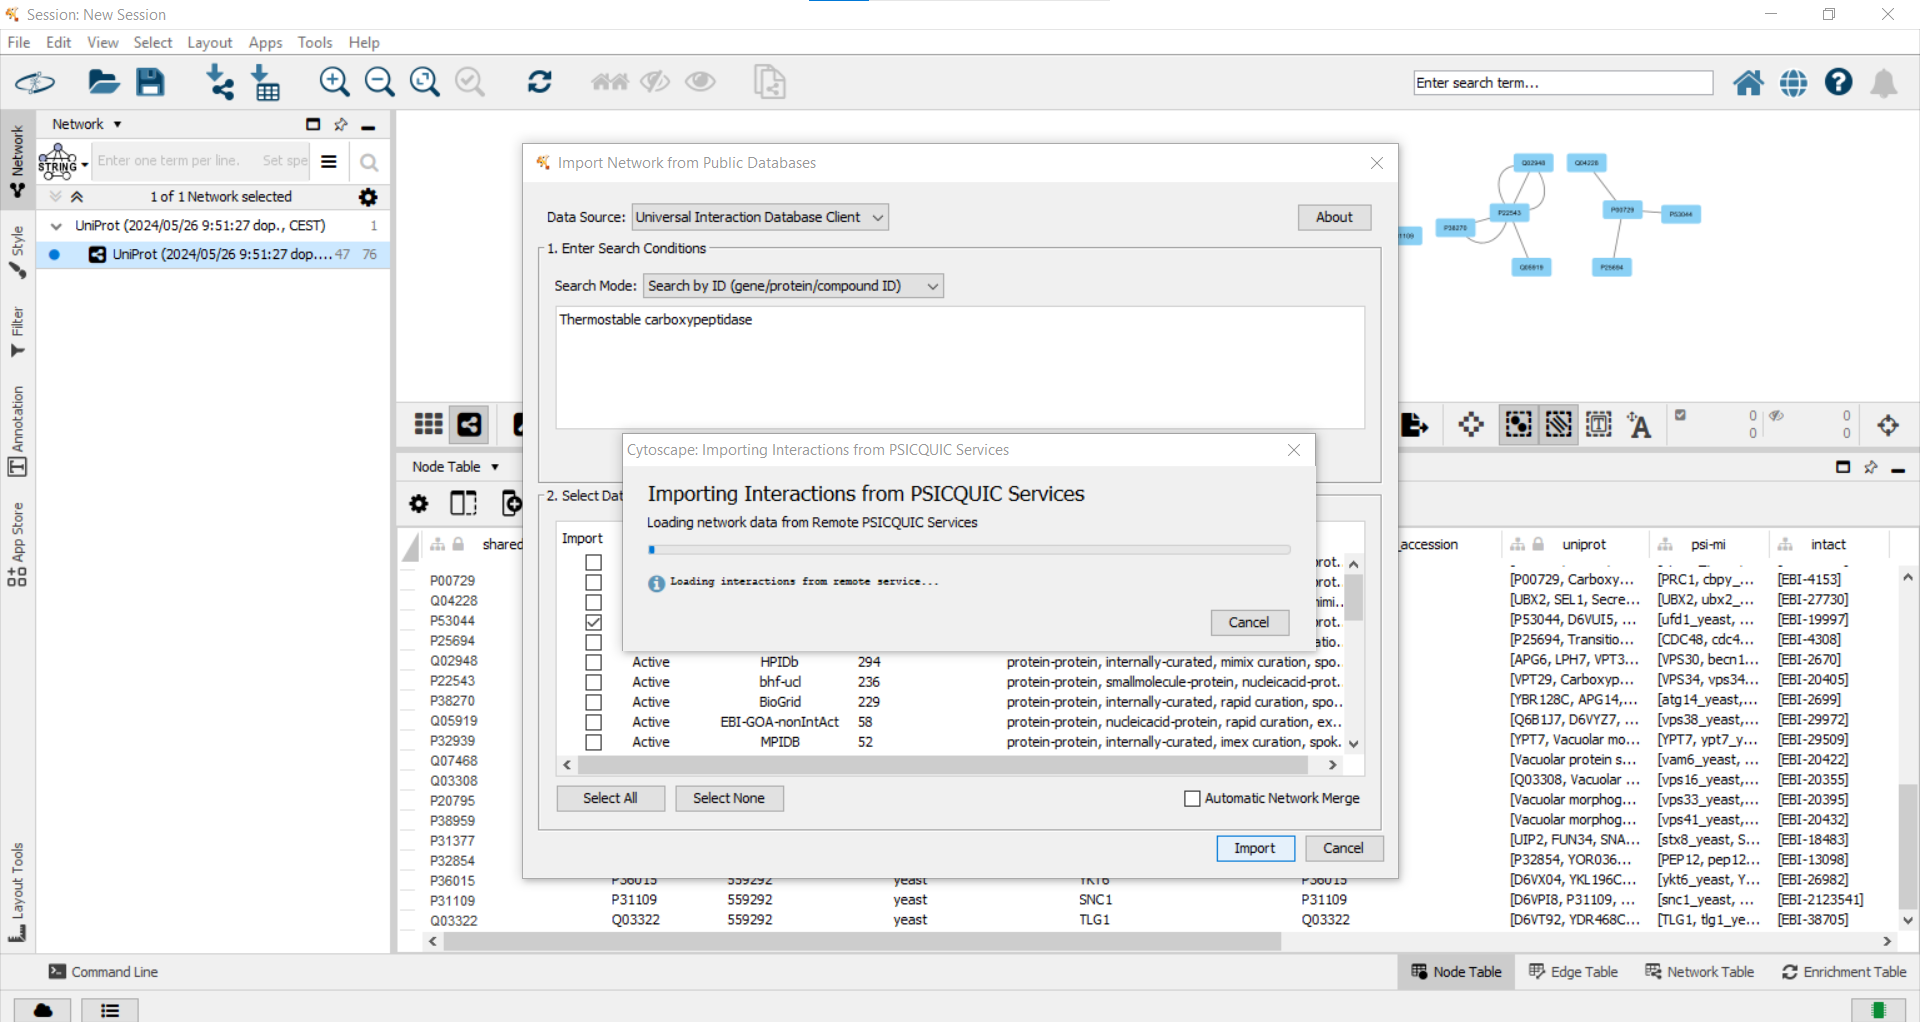This screenshot has height=1022, width=1920.
Task: Expand STRING provider dropdown arrow
Action: click(85, 163)
